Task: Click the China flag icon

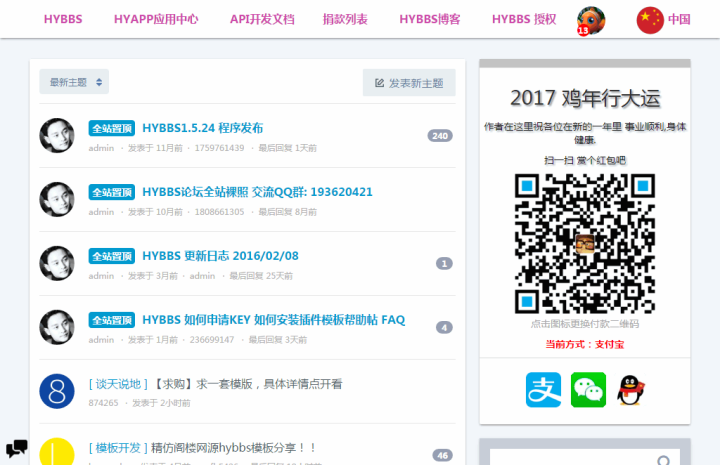Action: point(650,20)
